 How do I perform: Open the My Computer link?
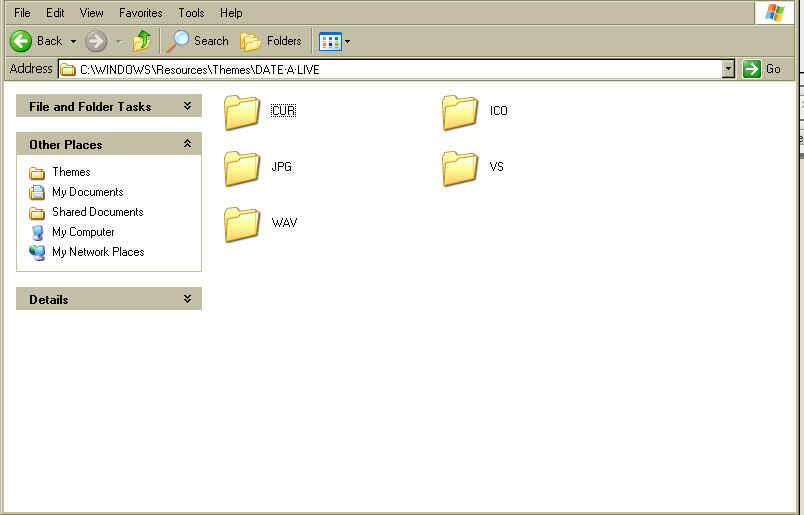(84, 232)
